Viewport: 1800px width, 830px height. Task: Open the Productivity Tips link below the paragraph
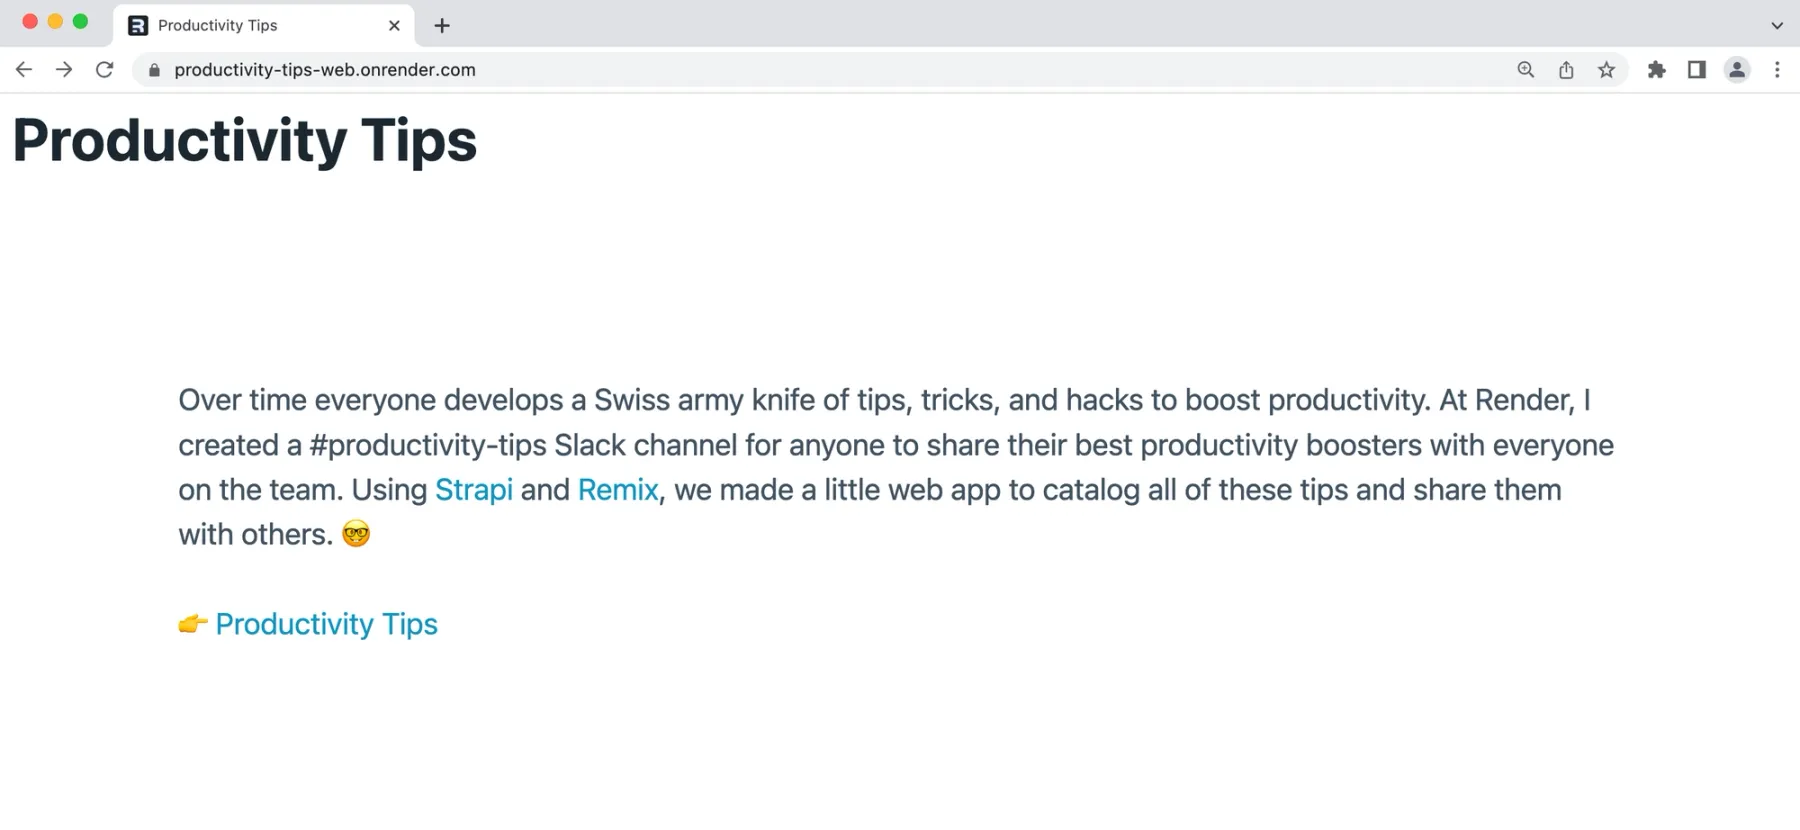coord(326,623)
